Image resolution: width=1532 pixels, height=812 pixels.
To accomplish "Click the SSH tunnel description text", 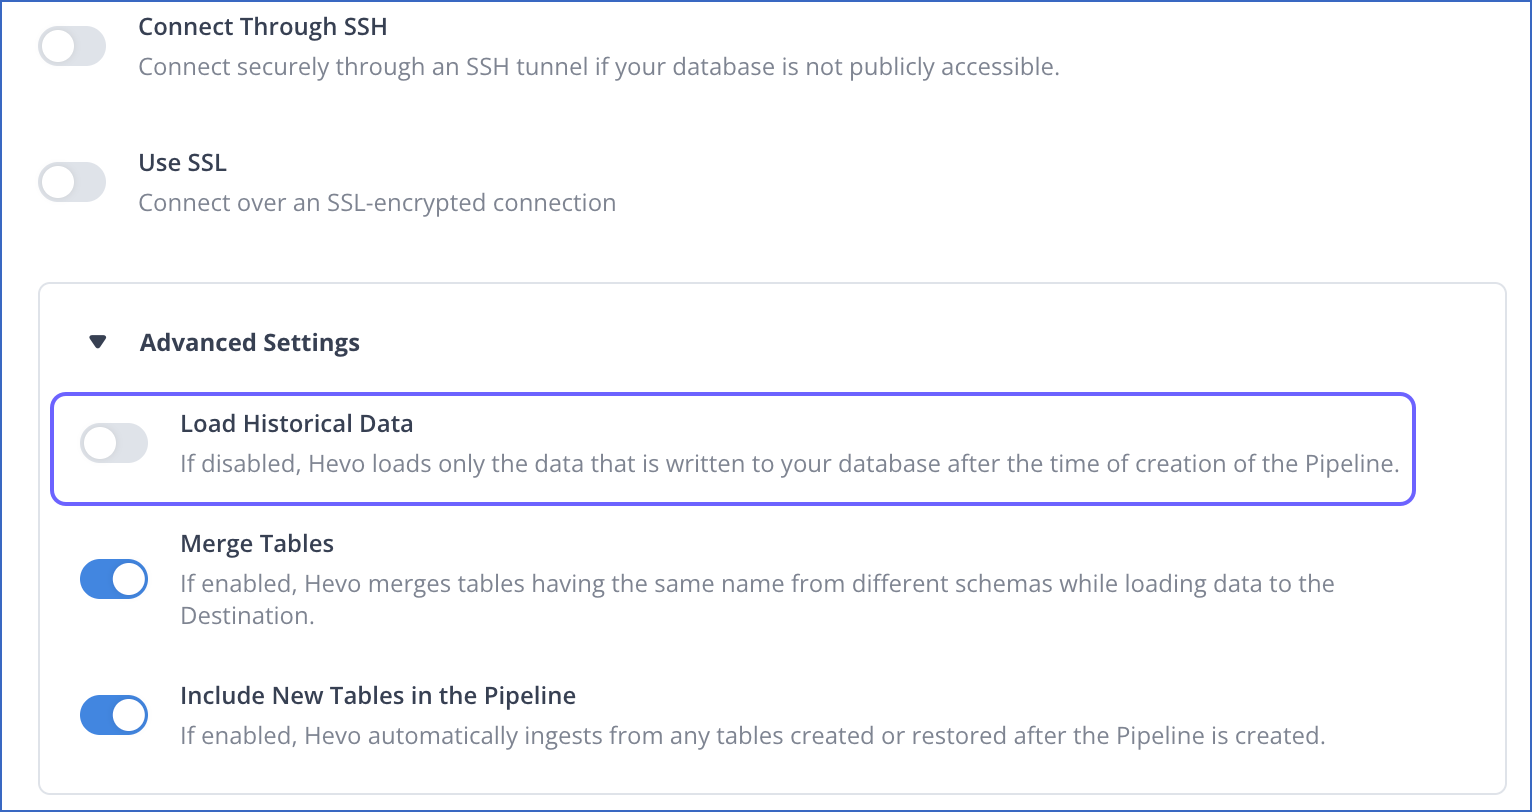I will [x=598, y=68].
